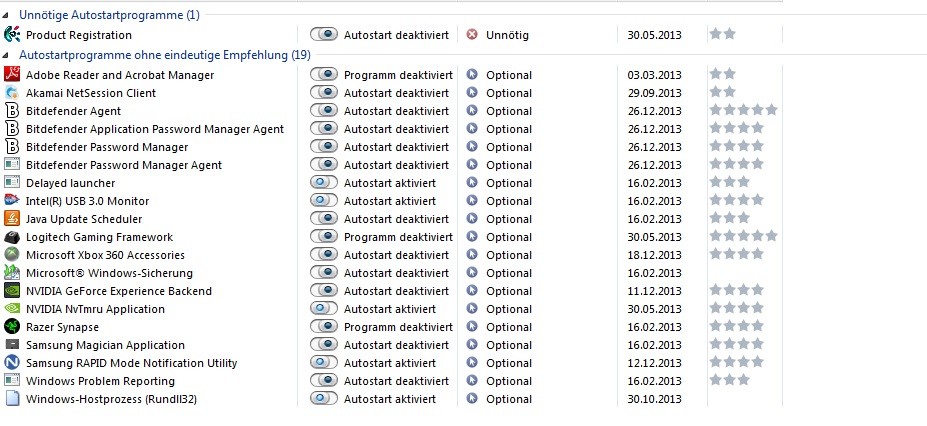Select the Akamai NetSession Client icon

12,93
